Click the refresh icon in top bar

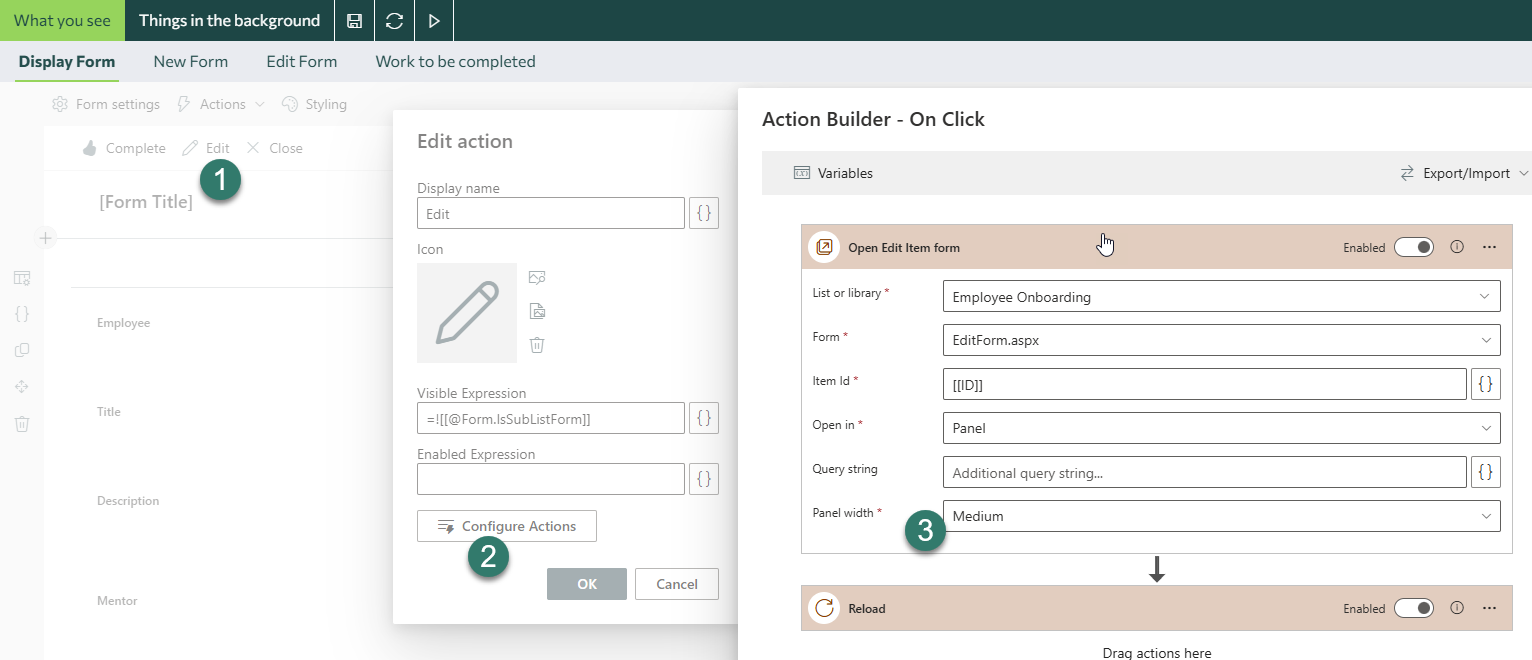[394, 20]
